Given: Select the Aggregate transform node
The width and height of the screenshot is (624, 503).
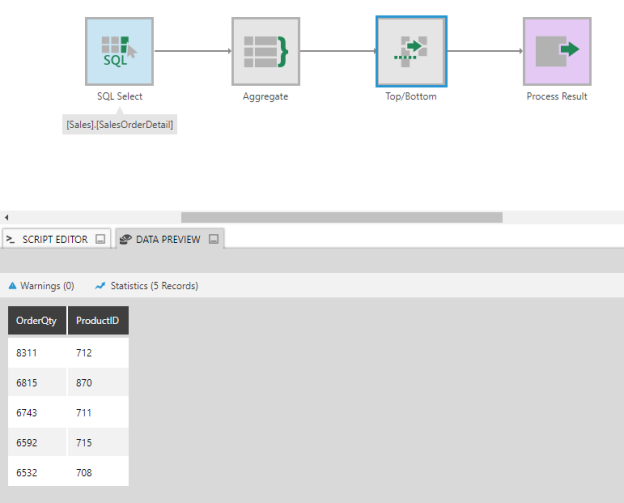Looking at the screenshot, I should pyautogui.click(x=265, y=51).
